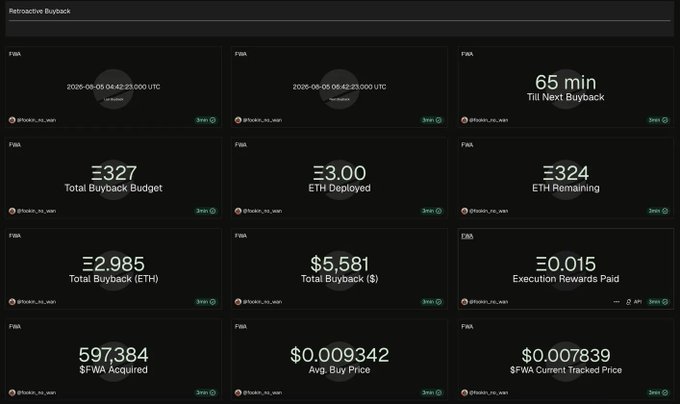Click the 3min refresh badge on Next Buyback card
Viewport: 680px width, 404px height.
[432, 120]
